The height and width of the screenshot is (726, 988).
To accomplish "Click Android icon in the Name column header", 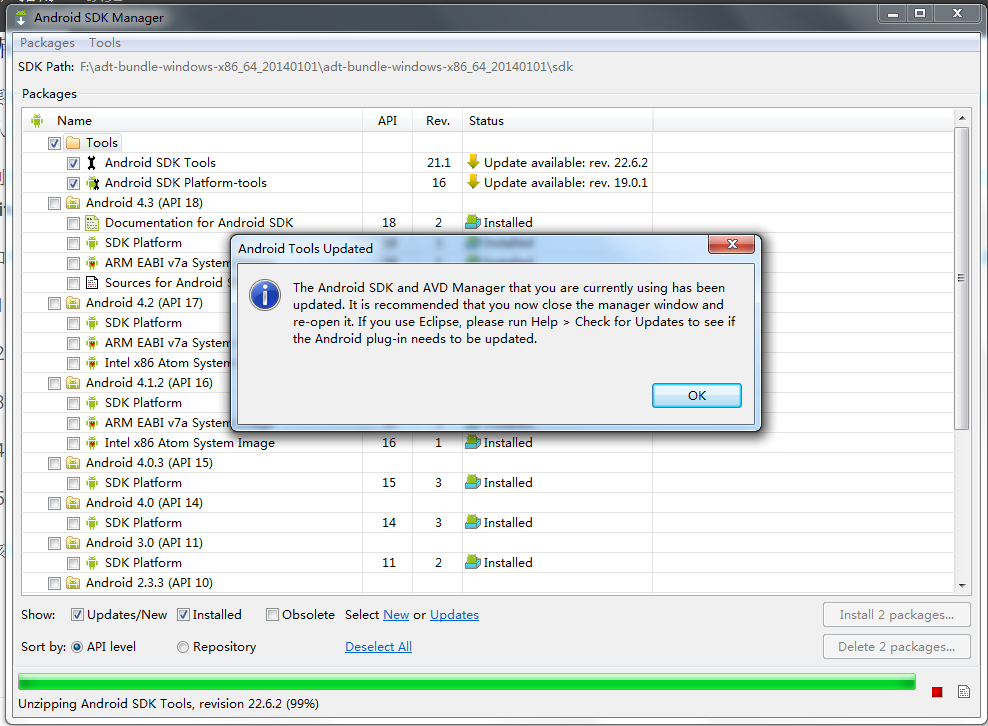I will (37, 120).
